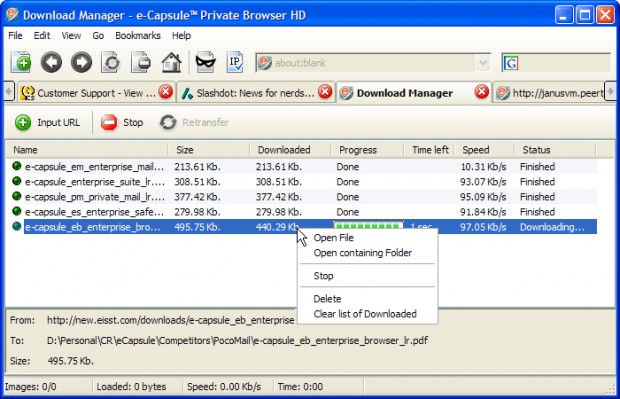This screenshot has height=399, width=620.
Task: Open the File menu
Action: tap(15, 36)
